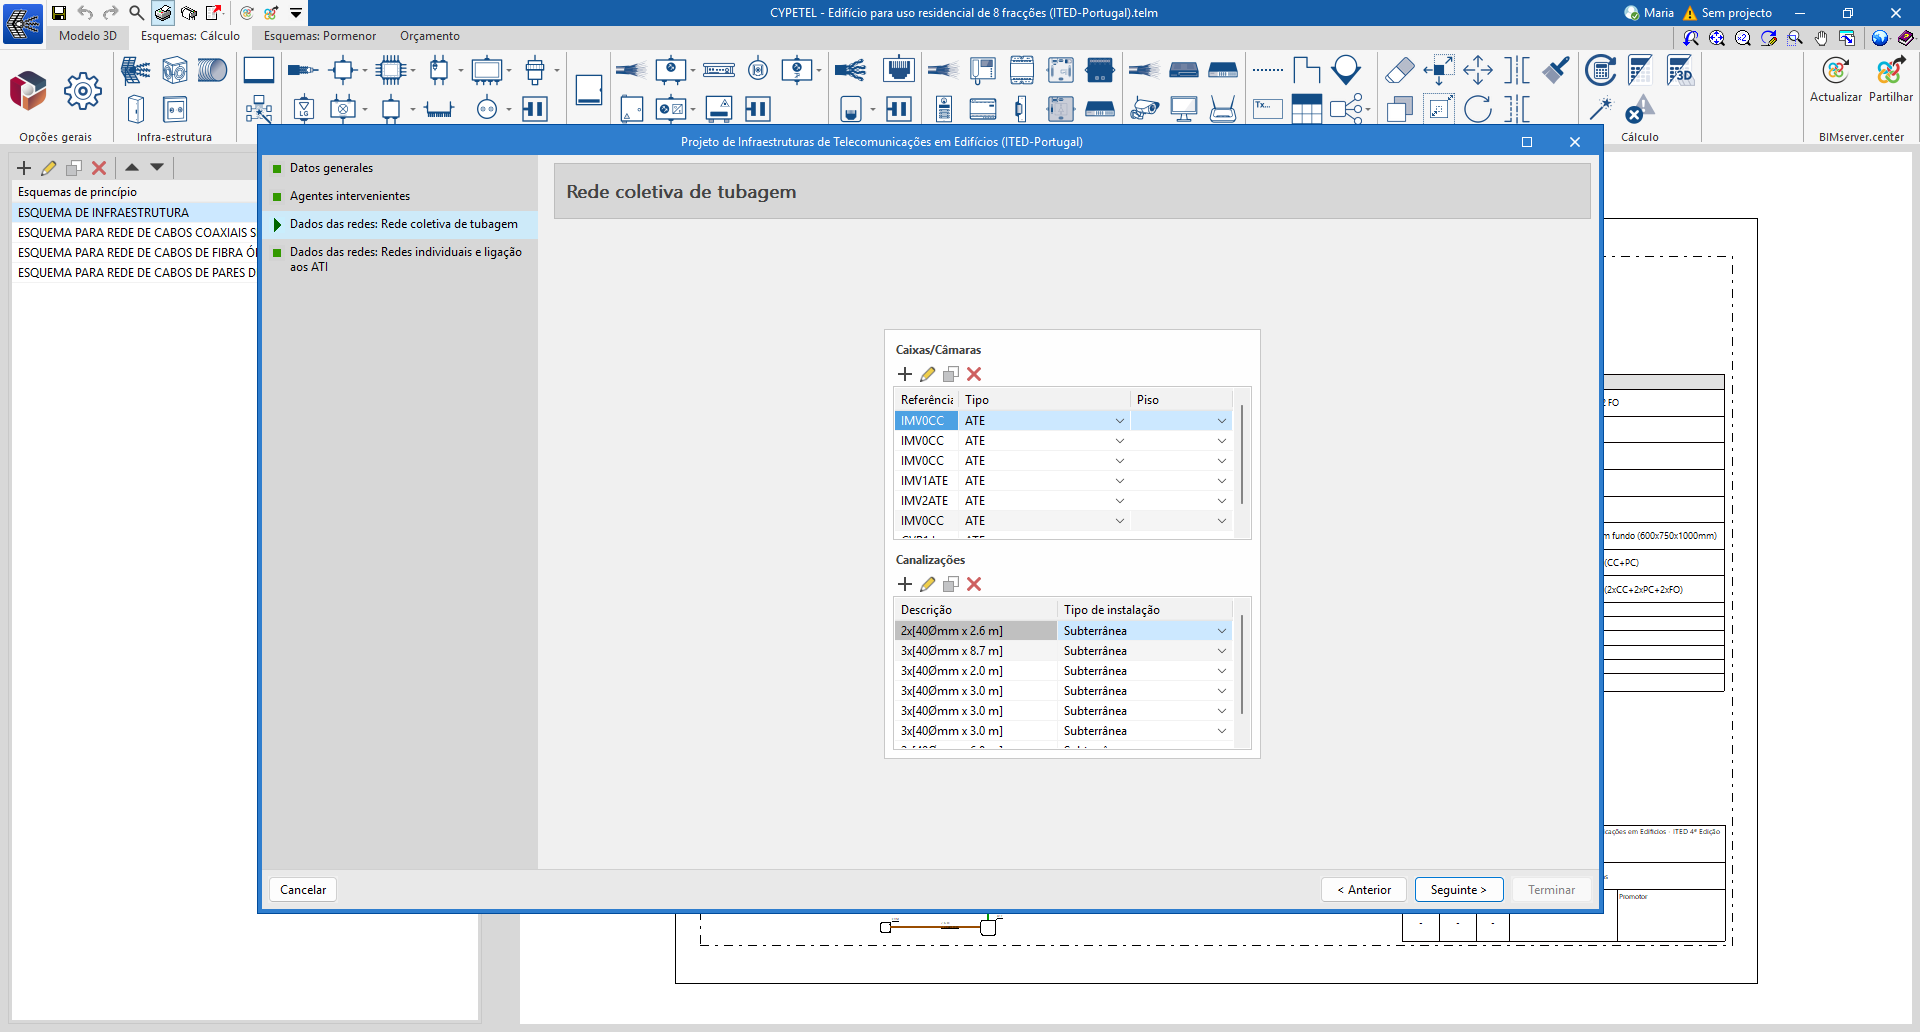
Task: Click the Caixas/Câmaras table scrollbar
Action: pos(1242,455)
